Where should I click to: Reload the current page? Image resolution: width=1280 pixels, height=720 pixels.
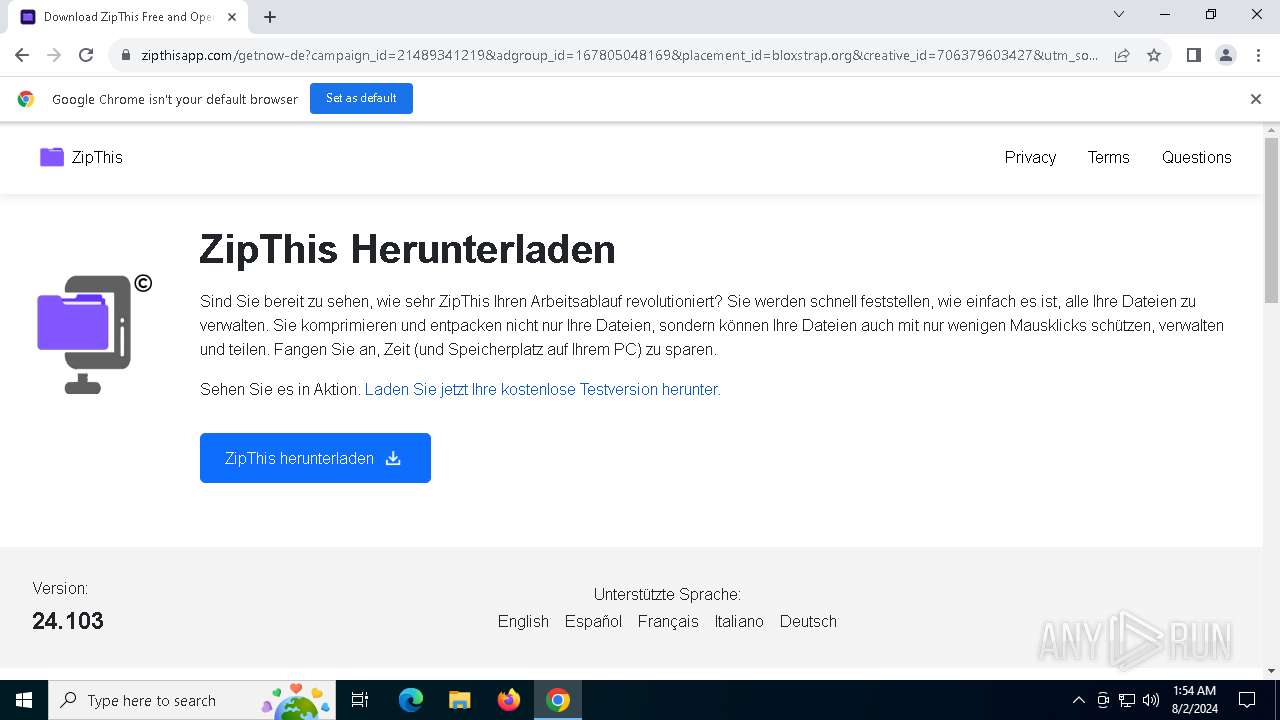pyautogui.click(x=86, y=55)
